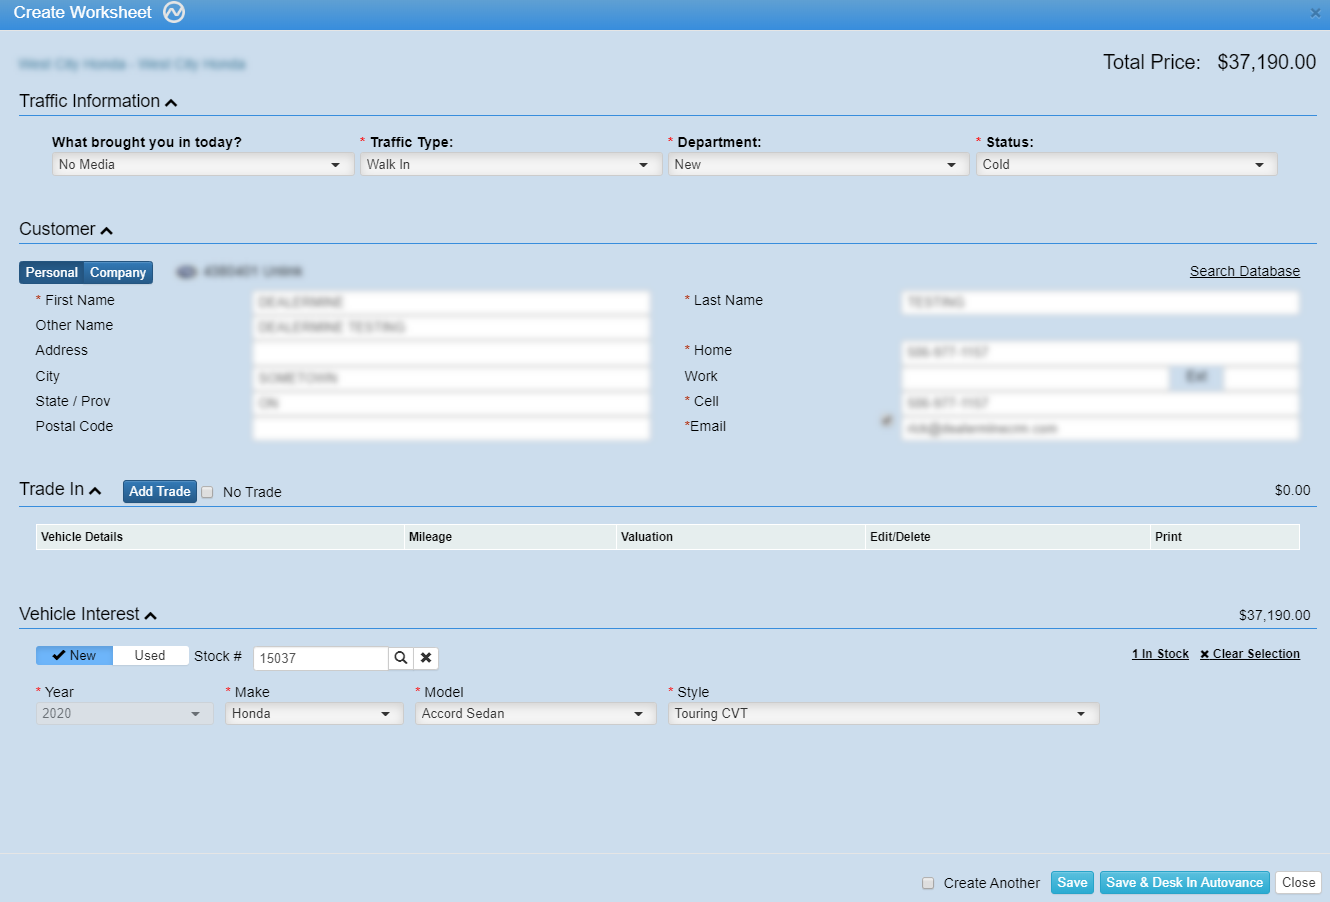Select the Used vehicle tab

click(150, 656)
